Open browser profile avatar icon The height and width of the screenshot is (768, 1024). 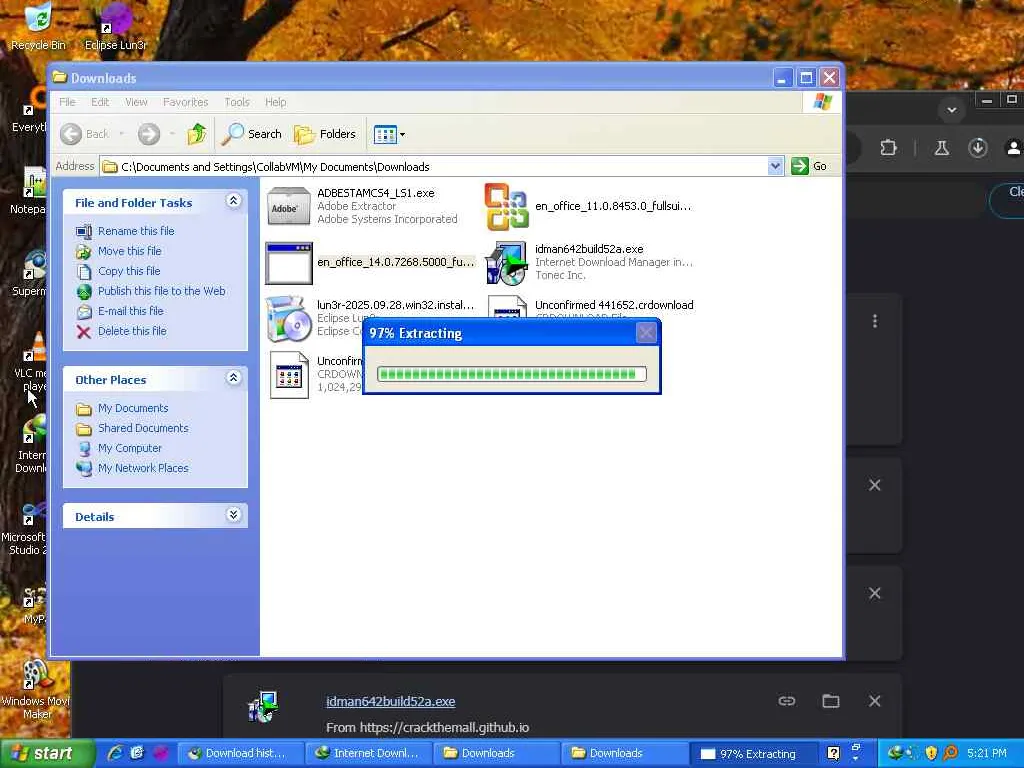[1014, 148]
